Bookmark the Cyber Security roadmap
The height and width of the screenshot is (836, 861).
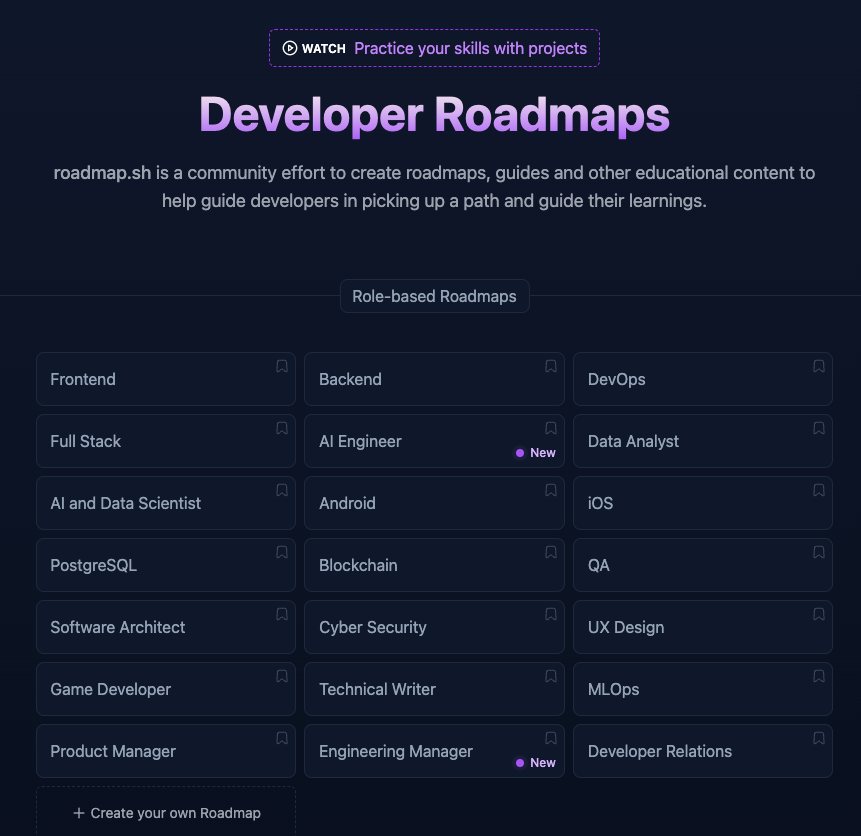point(551,615)
